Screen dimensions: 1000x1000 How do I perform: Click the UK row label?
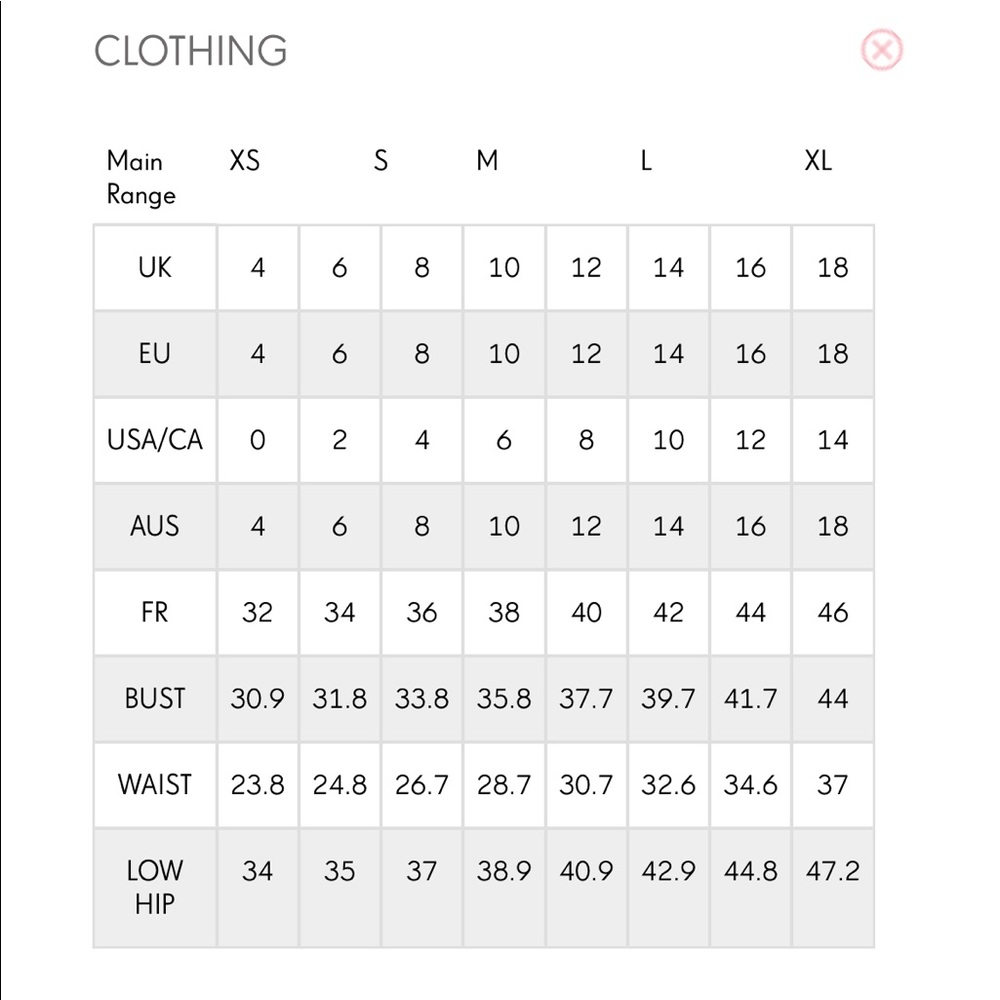click(x=155, y=268)
